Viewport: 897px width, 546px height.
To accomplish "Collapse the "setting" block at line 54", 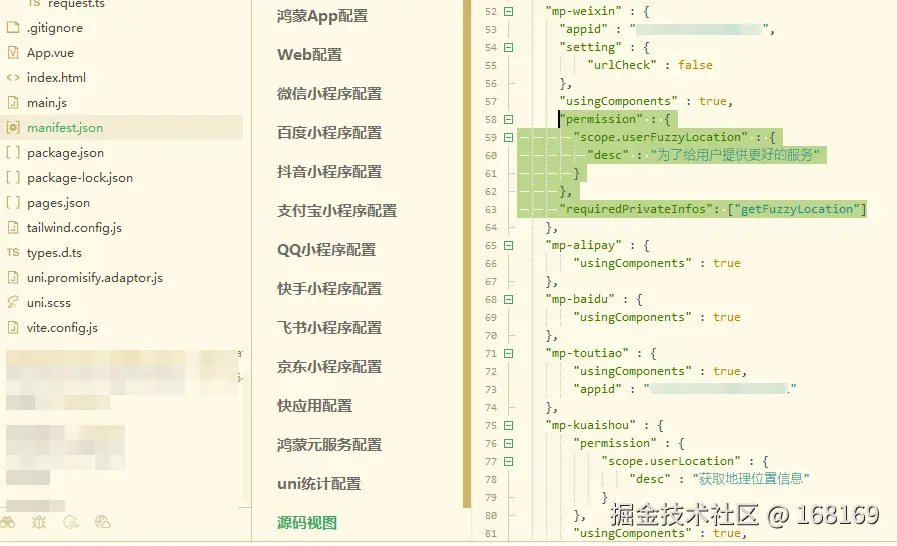I will point(509,48).
